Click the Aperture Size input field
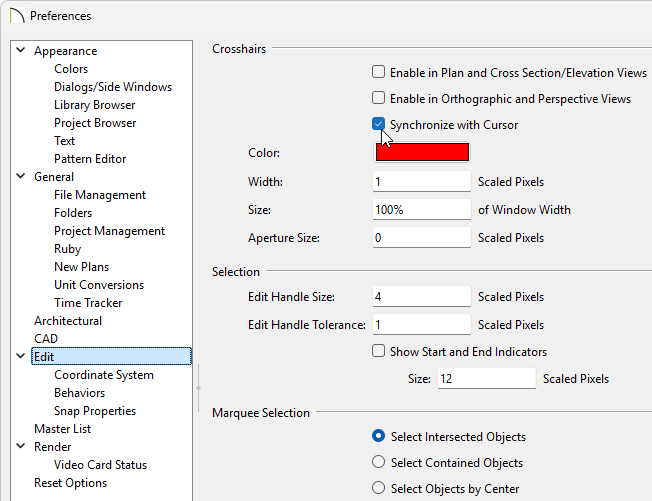Viewport: 652px width, 501px height. pos(422,237)
